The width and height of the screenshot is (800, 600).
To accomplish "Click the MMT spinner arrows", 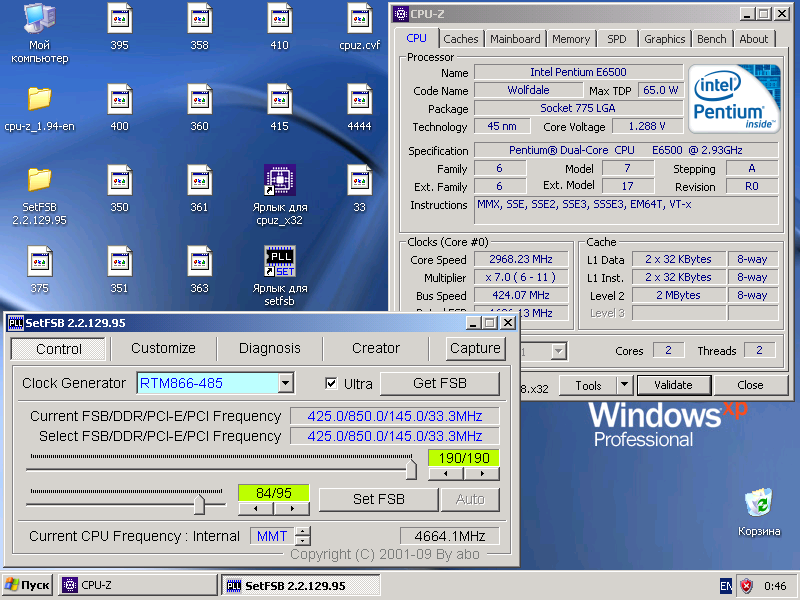I will pyautogui.click(x=303, y=536).
